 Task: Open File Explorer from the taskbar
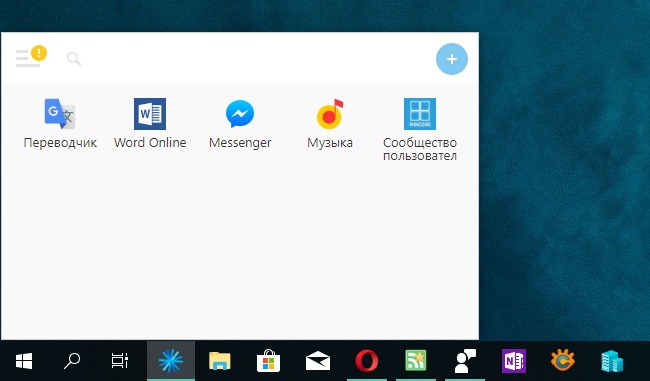pos(220,361)
